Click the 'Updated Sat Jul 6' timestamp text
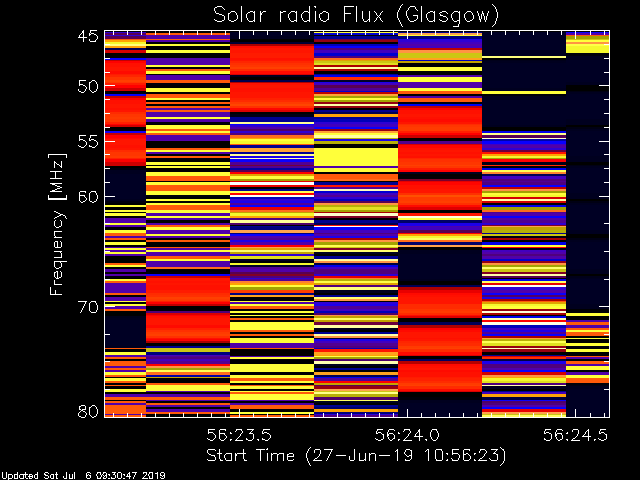Image resolution: width=640 pixels, height=480 pixels. click(x=83, y=476)
